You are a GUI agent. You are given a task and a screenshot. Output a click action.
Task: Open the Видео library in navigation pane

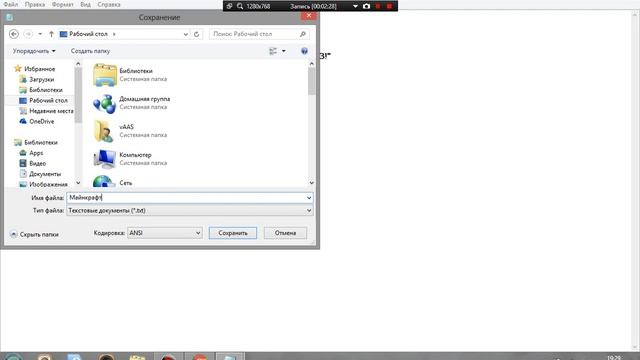point(37,163)
